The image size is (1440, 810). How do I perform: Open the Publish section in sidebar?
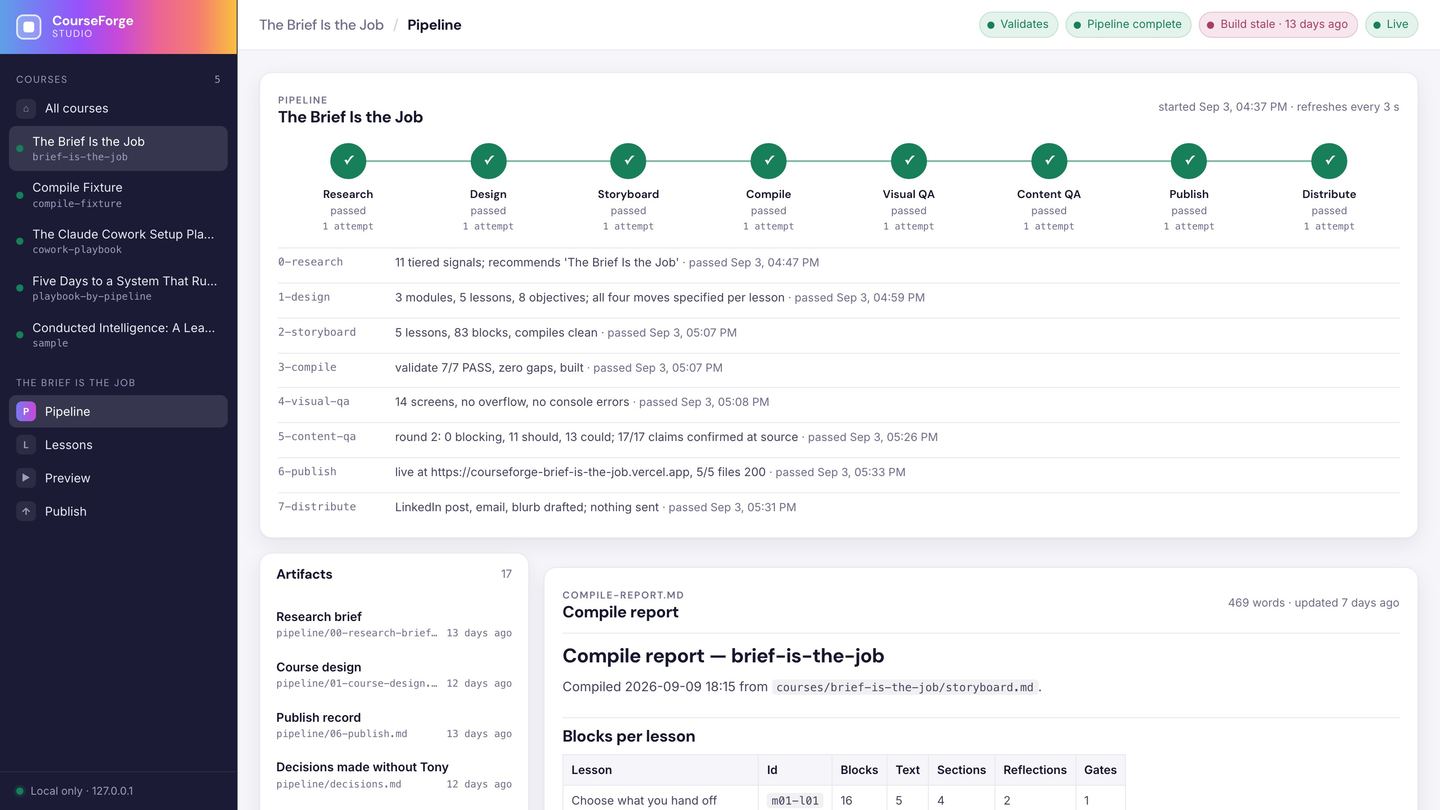(x=118, y=511)
